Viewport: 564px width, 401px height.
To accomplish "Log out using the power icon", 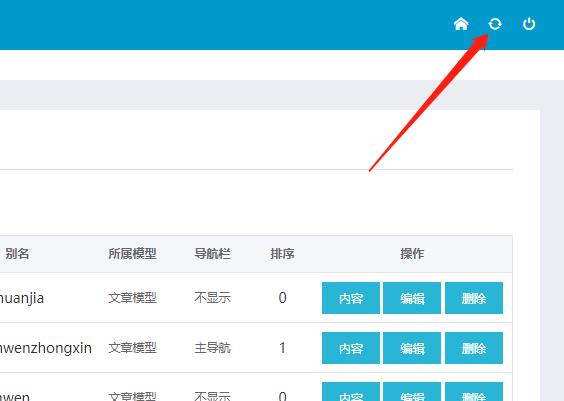I will click(x=529, y=24).
